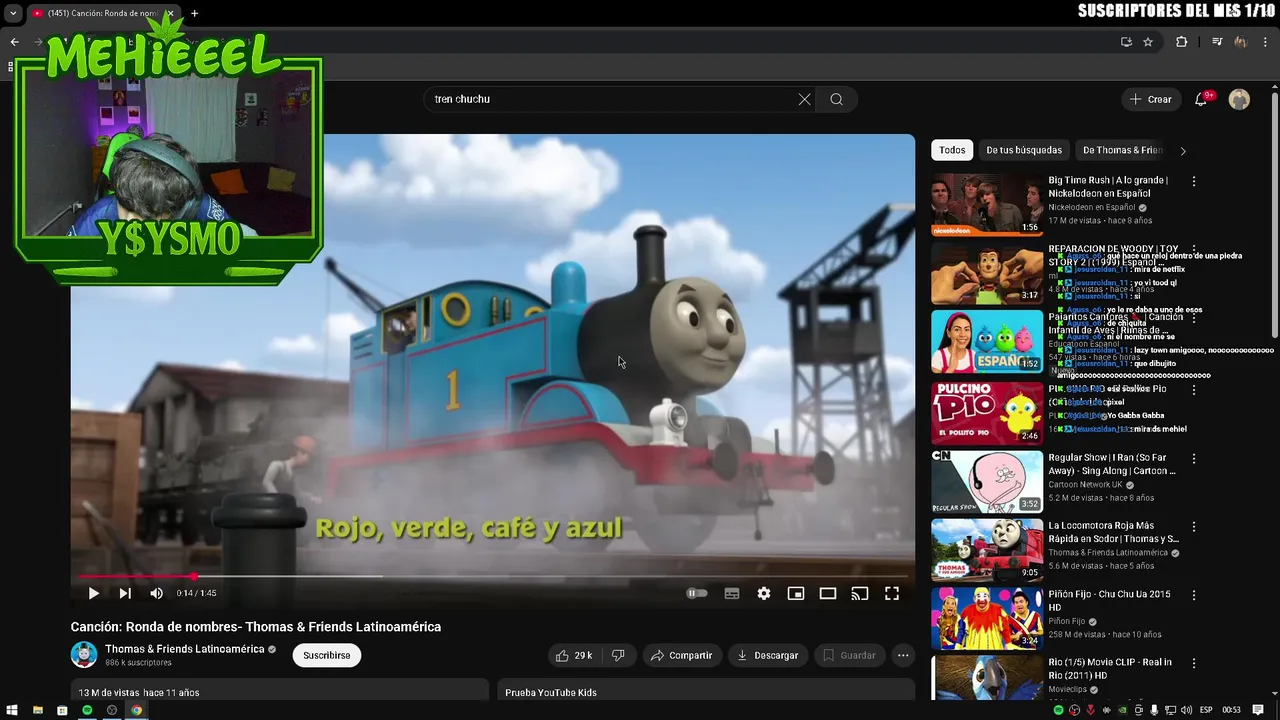Toggle the autoplay switch in player
Screen dimensions: 1280x720
coord(697,593)
